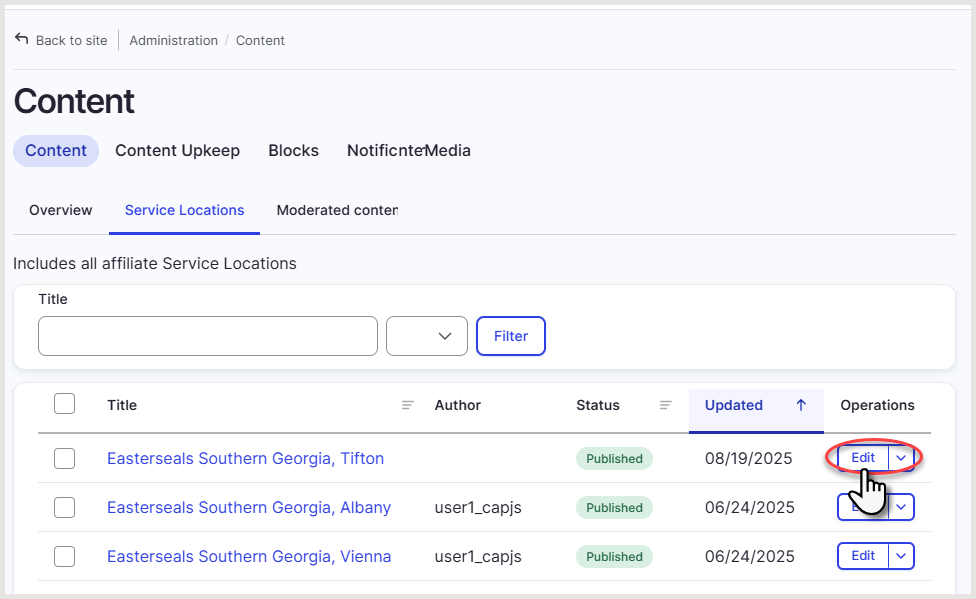Expand operations dropdown arrow for Tifton row
This screenshot has height=599, width=976.
point(901,458)
